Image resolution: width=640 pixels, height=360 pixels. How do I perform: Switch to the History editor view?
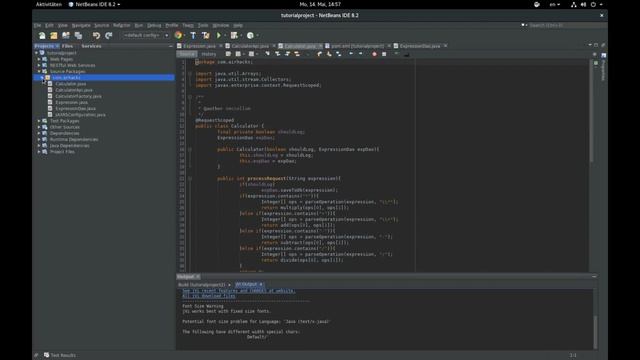coord(209,54)
